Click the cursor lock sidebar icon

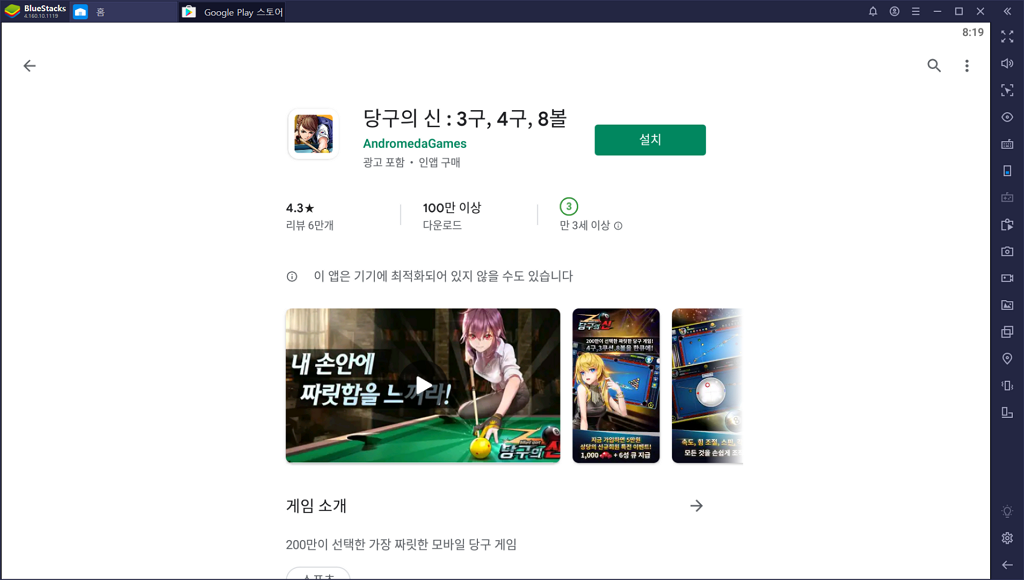coord(1007,90)
